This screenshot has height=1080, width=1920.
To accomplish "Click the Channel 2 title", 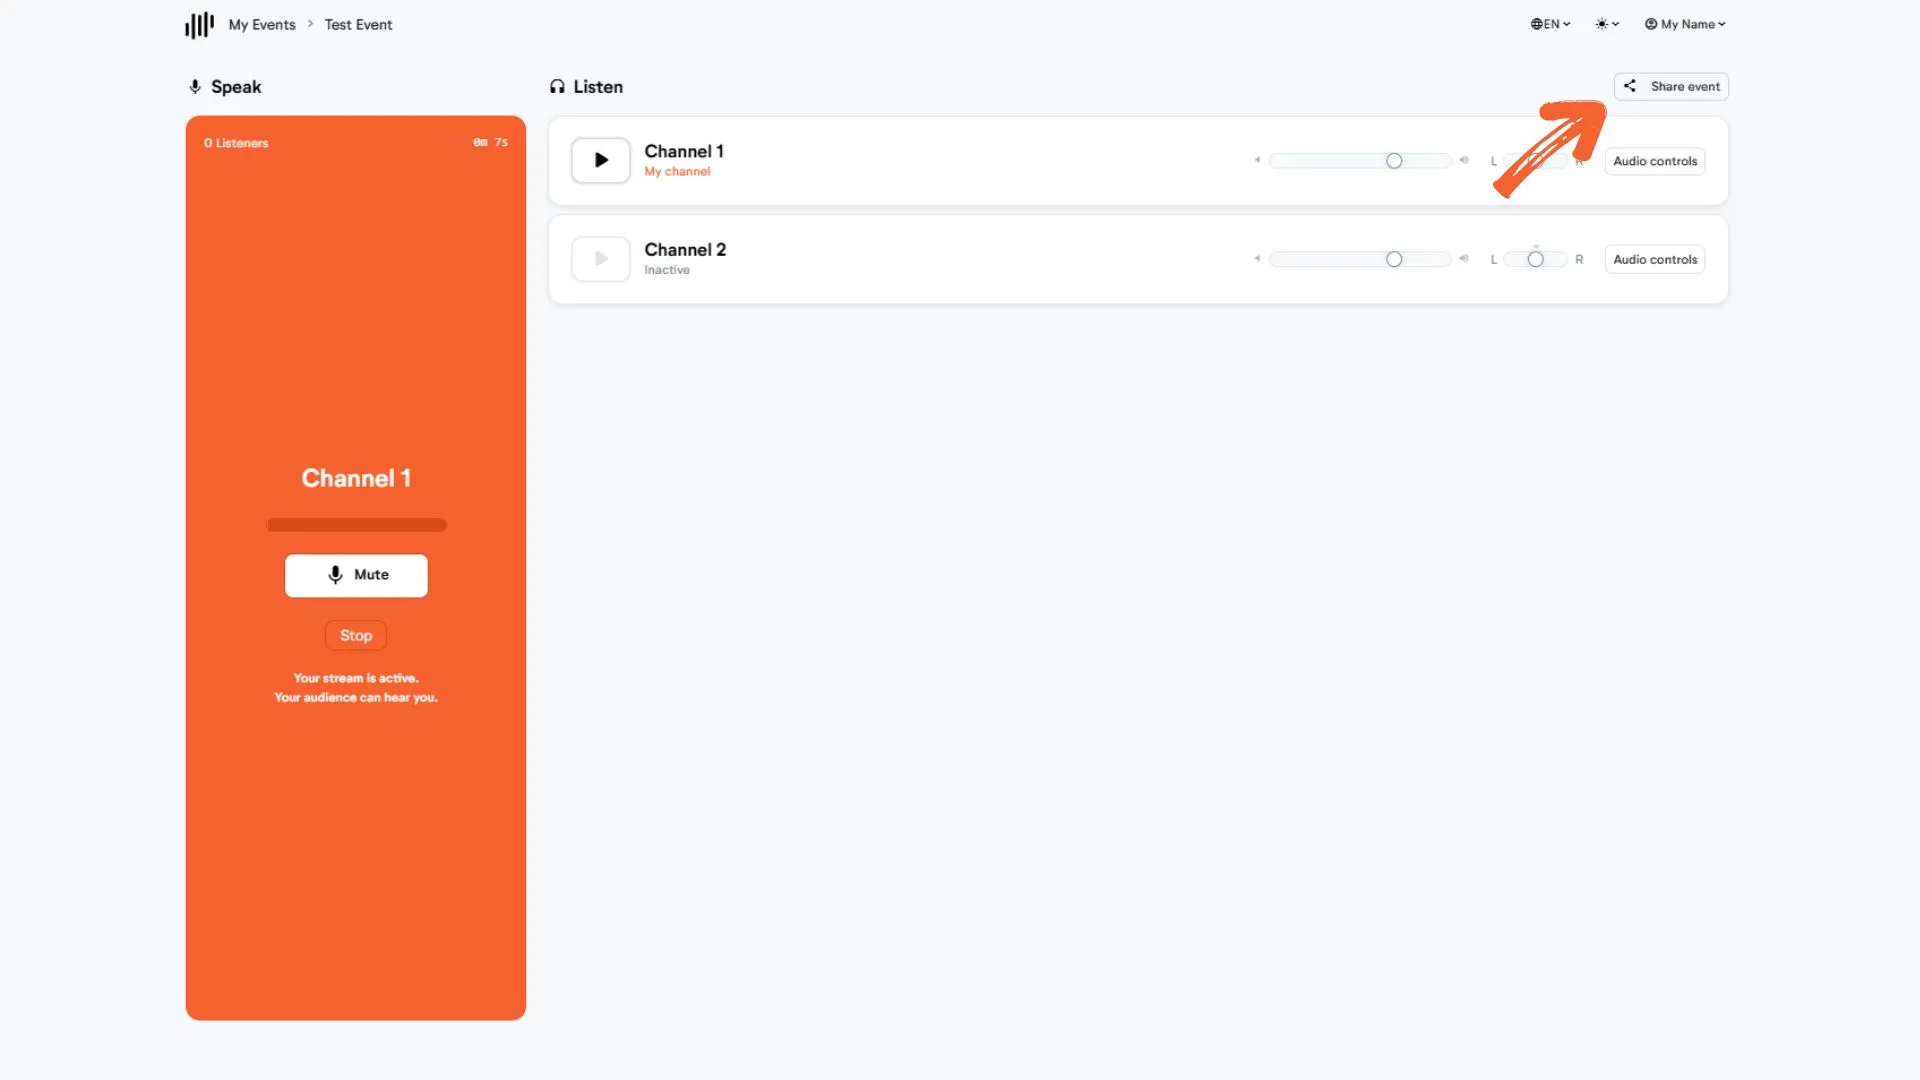I will [685, 249].
